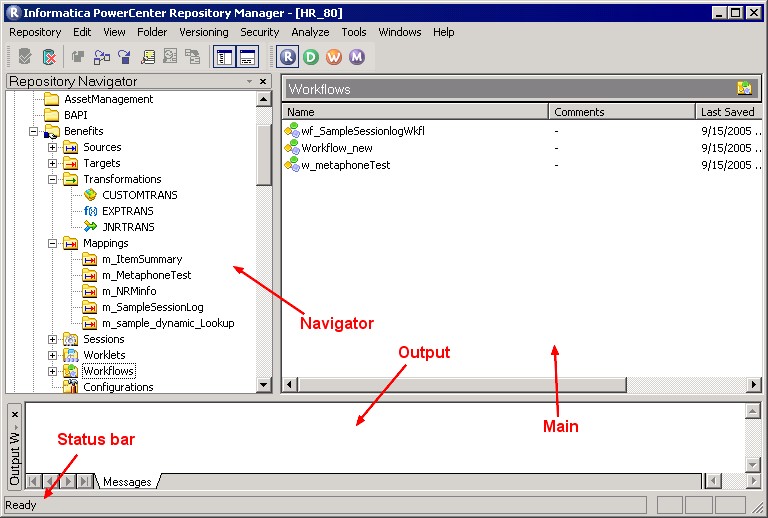Collapse the Mappings node
The width and height of the screenshot is (768, 518).
(52, 243)
